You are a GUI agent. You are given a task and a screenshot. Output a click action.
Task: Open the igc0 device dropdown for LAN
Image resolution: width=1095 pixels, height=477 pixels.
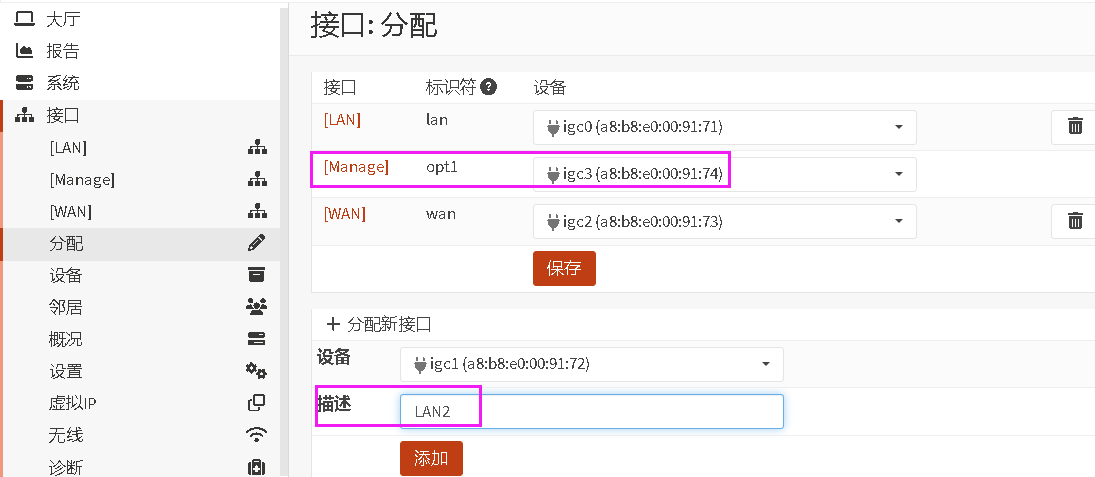tap(724, 127)
